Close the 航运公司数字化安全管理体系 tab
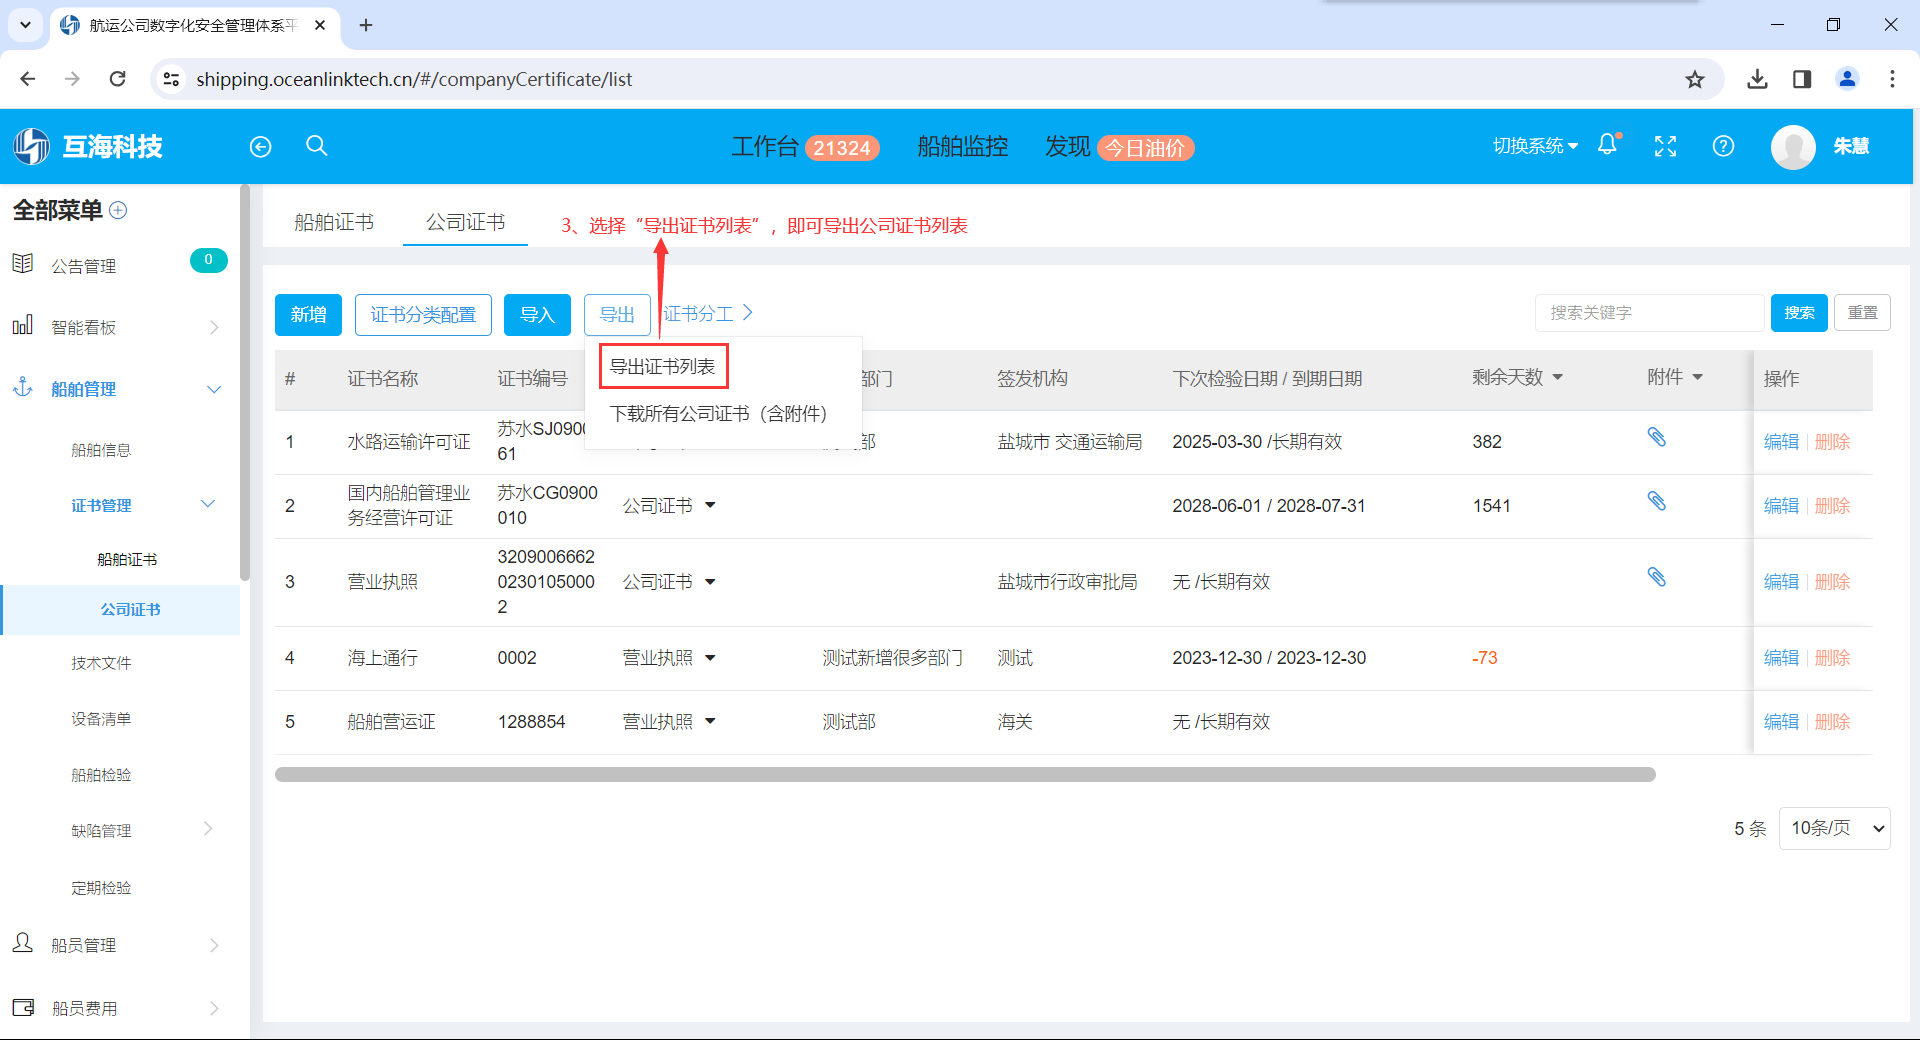The image size is (1920, 1040). tap(320, 25)
